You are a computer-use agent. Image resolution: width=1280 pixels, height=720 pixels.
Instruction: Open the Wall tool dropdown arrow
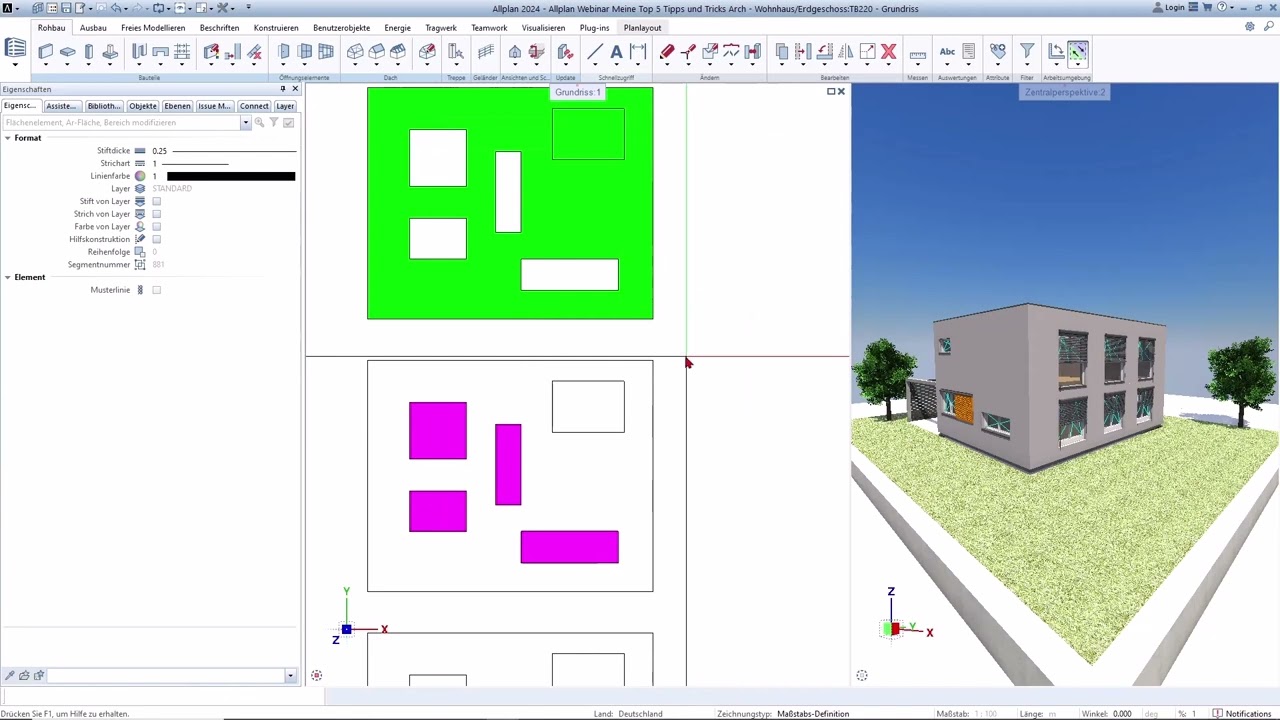(x=46, y=66)
